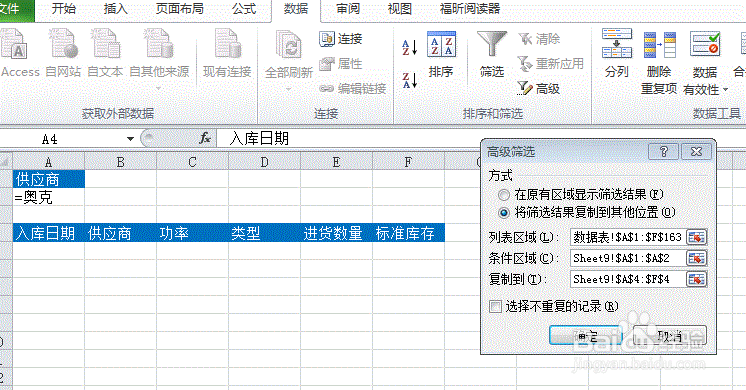Confirm with the 确定 button
This screenshot has width=746, height=390.
(586, 335)
